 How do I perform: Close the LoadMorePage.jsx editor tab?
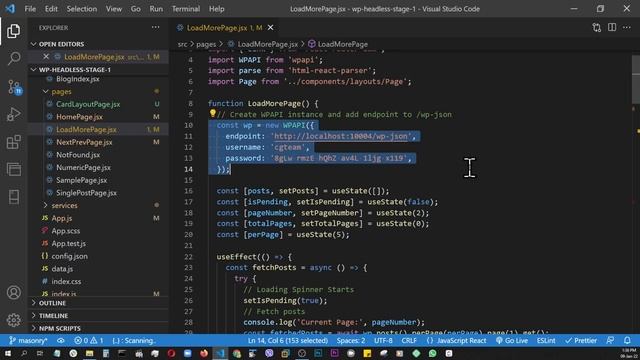[x=270, y=27]
